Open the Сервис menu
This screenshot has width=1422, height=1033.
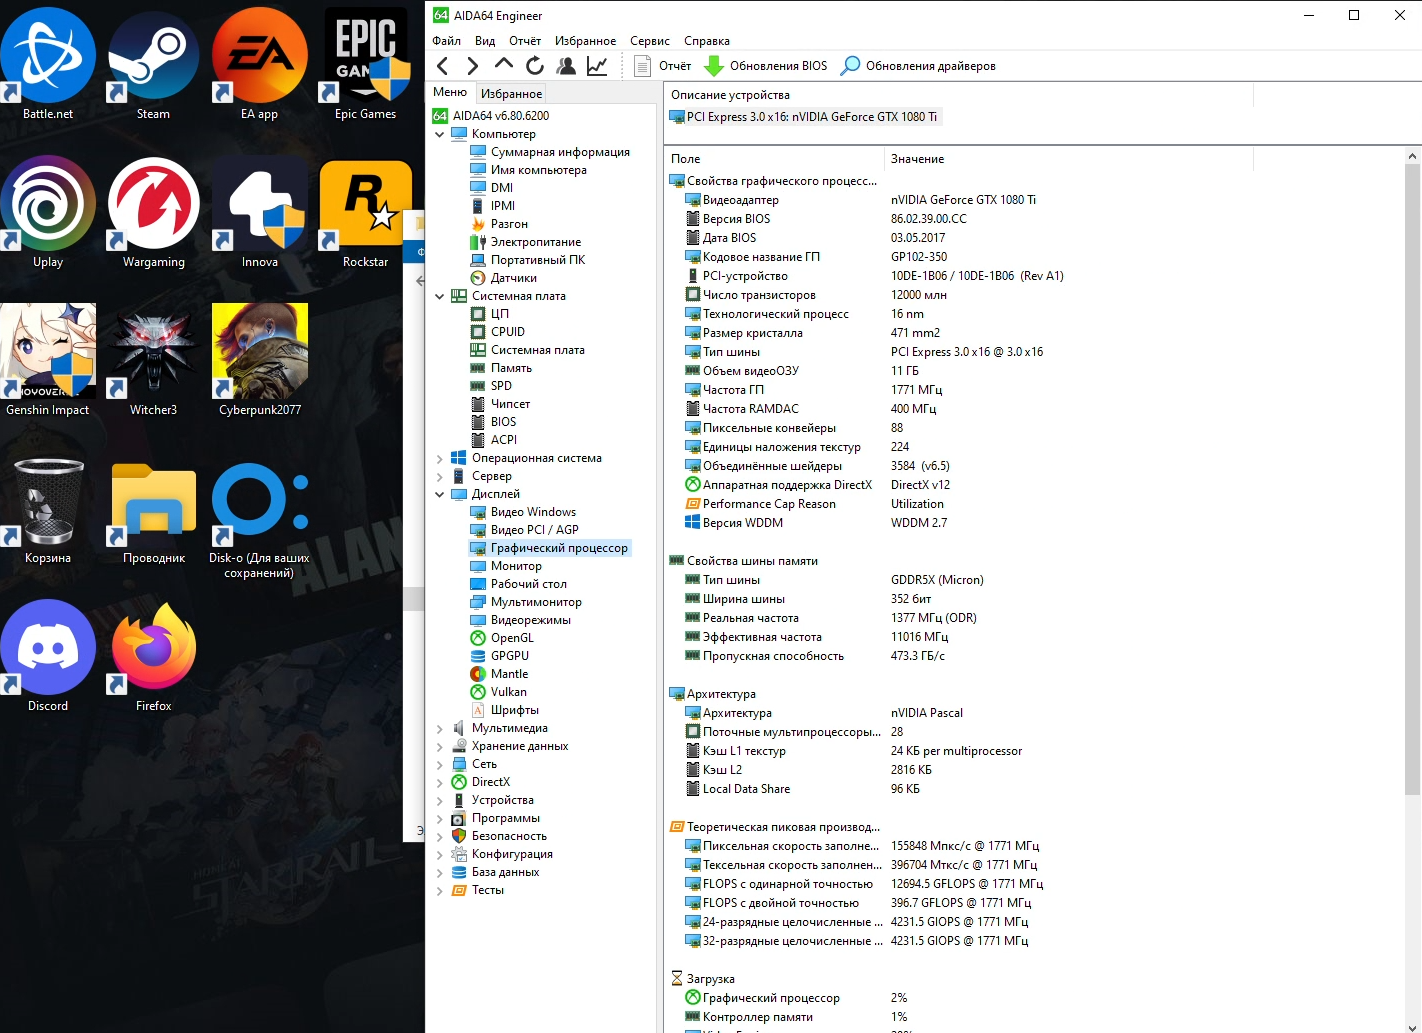coord(650,41)
